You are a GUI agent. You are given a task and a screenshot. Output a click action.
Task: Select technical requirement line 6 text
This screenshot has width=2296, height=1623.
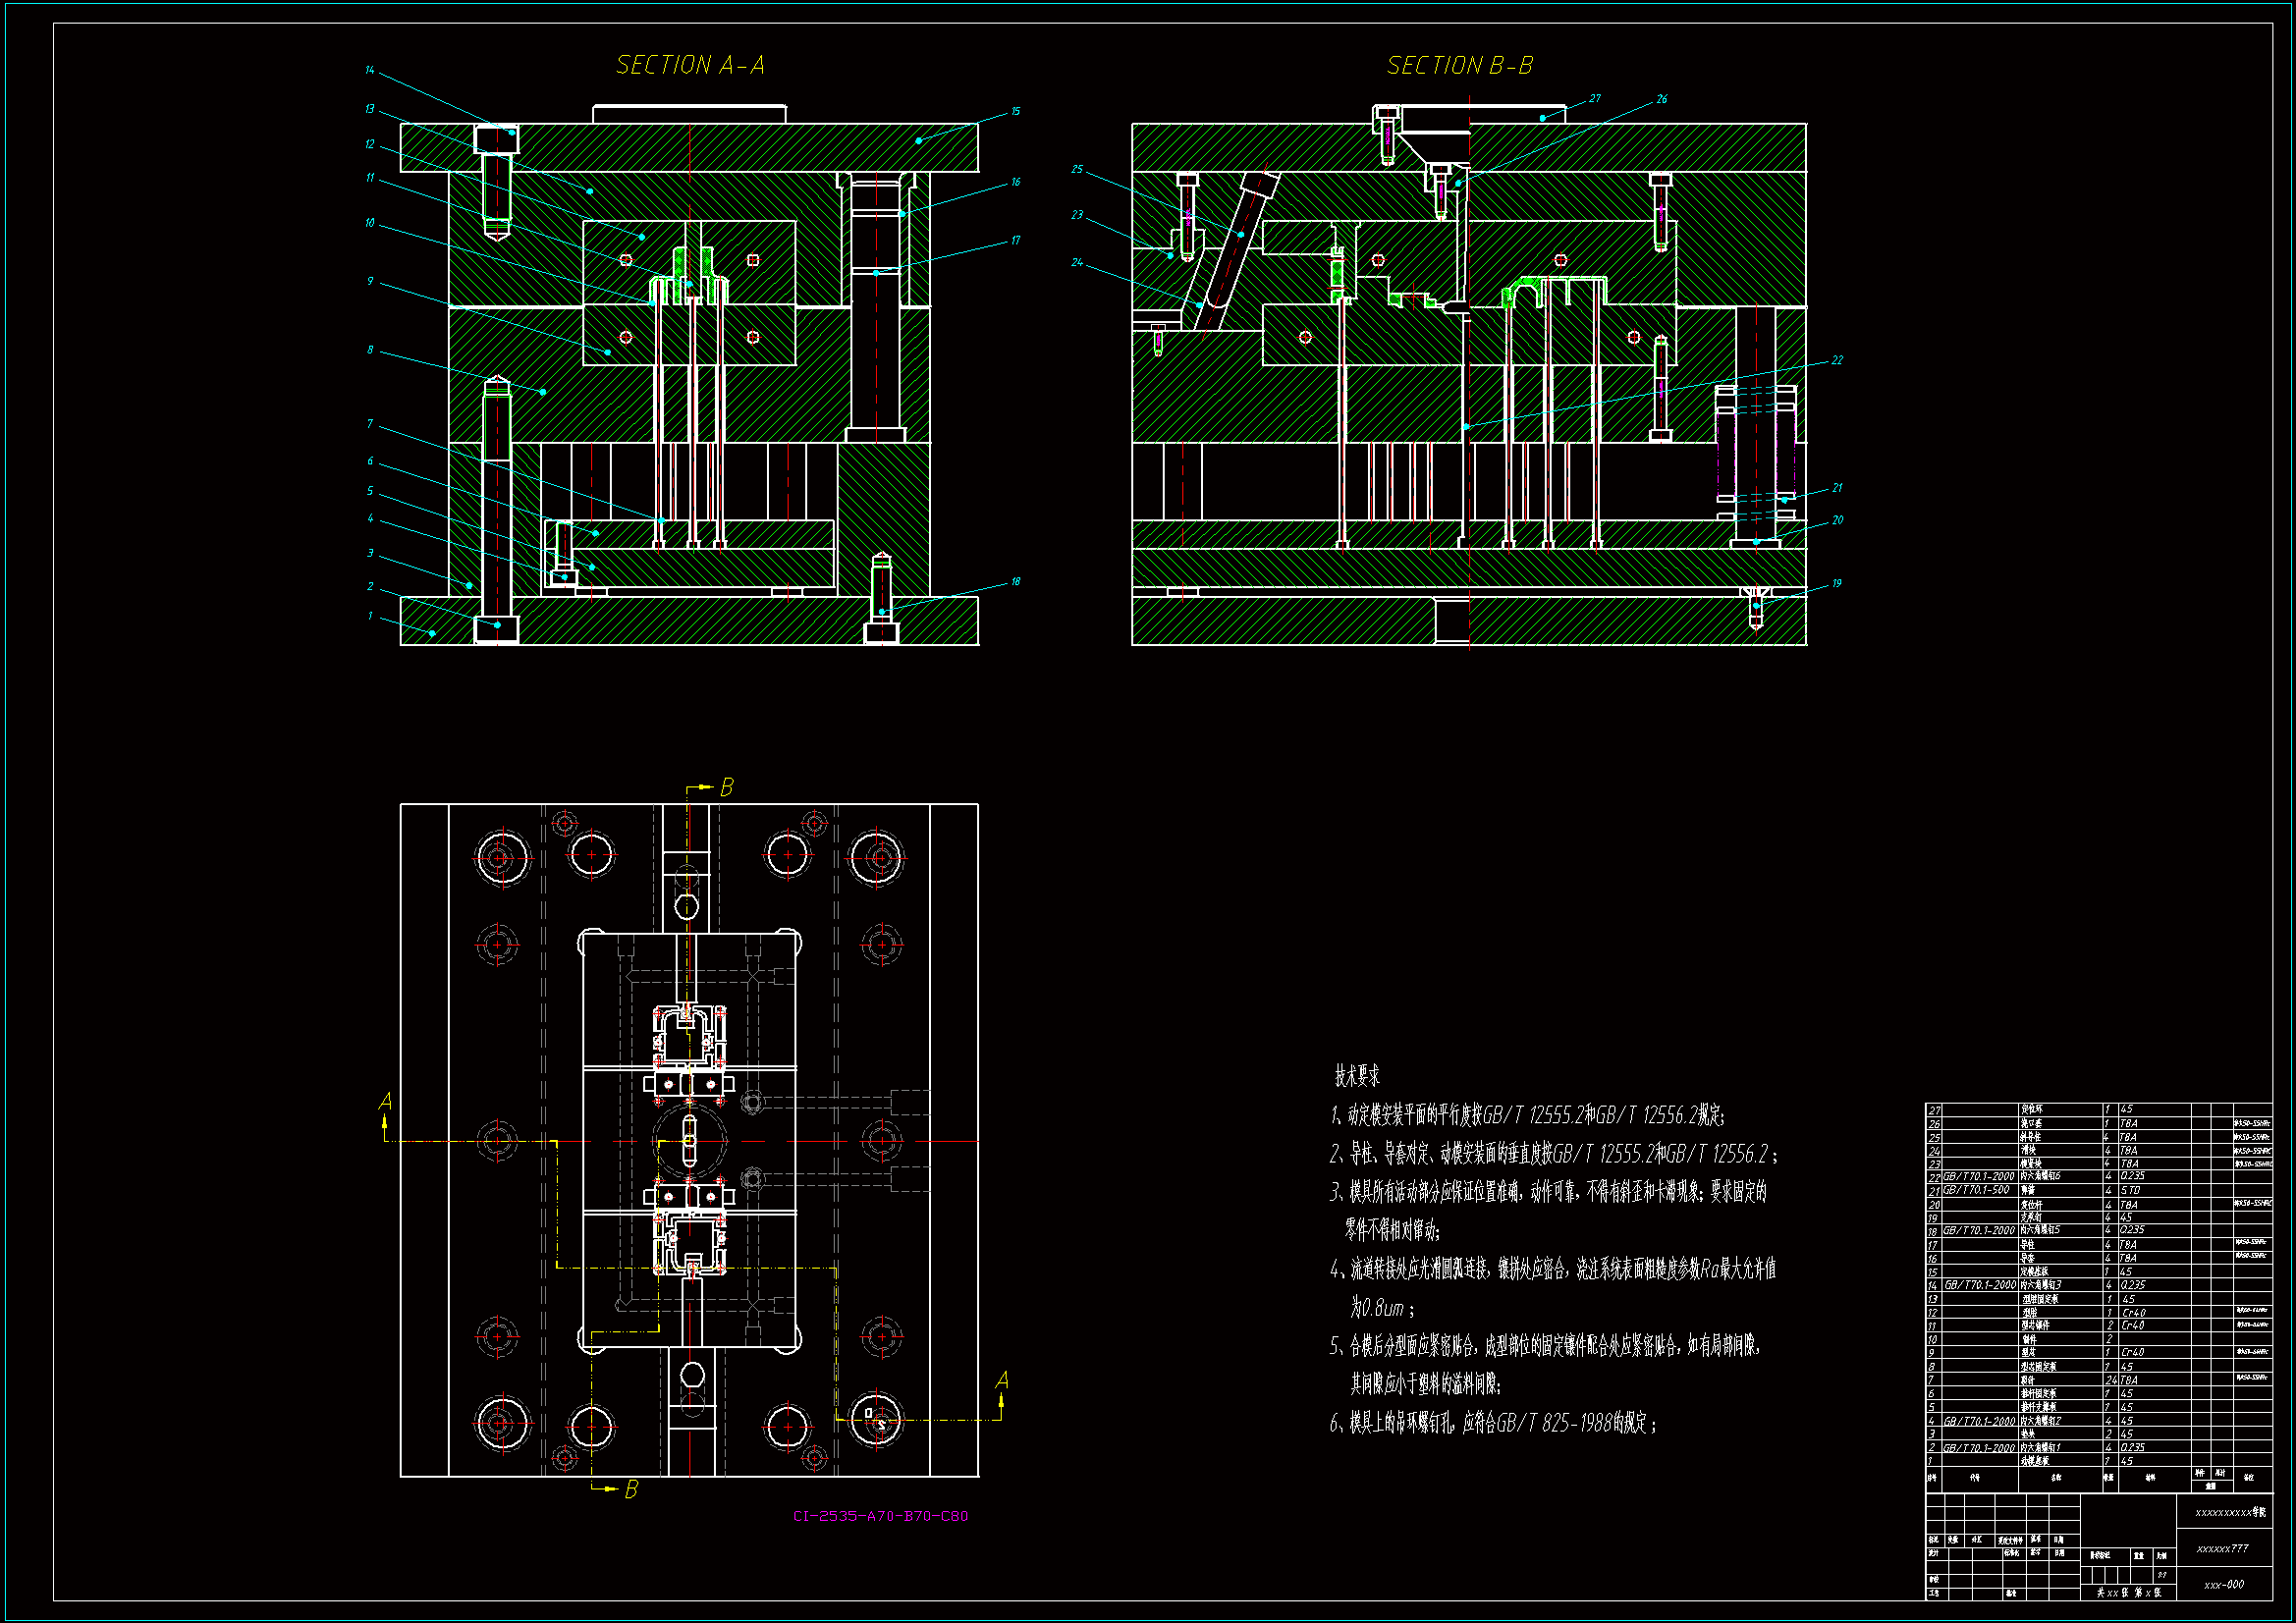pyautogui.click(x=1493, y=1423)
